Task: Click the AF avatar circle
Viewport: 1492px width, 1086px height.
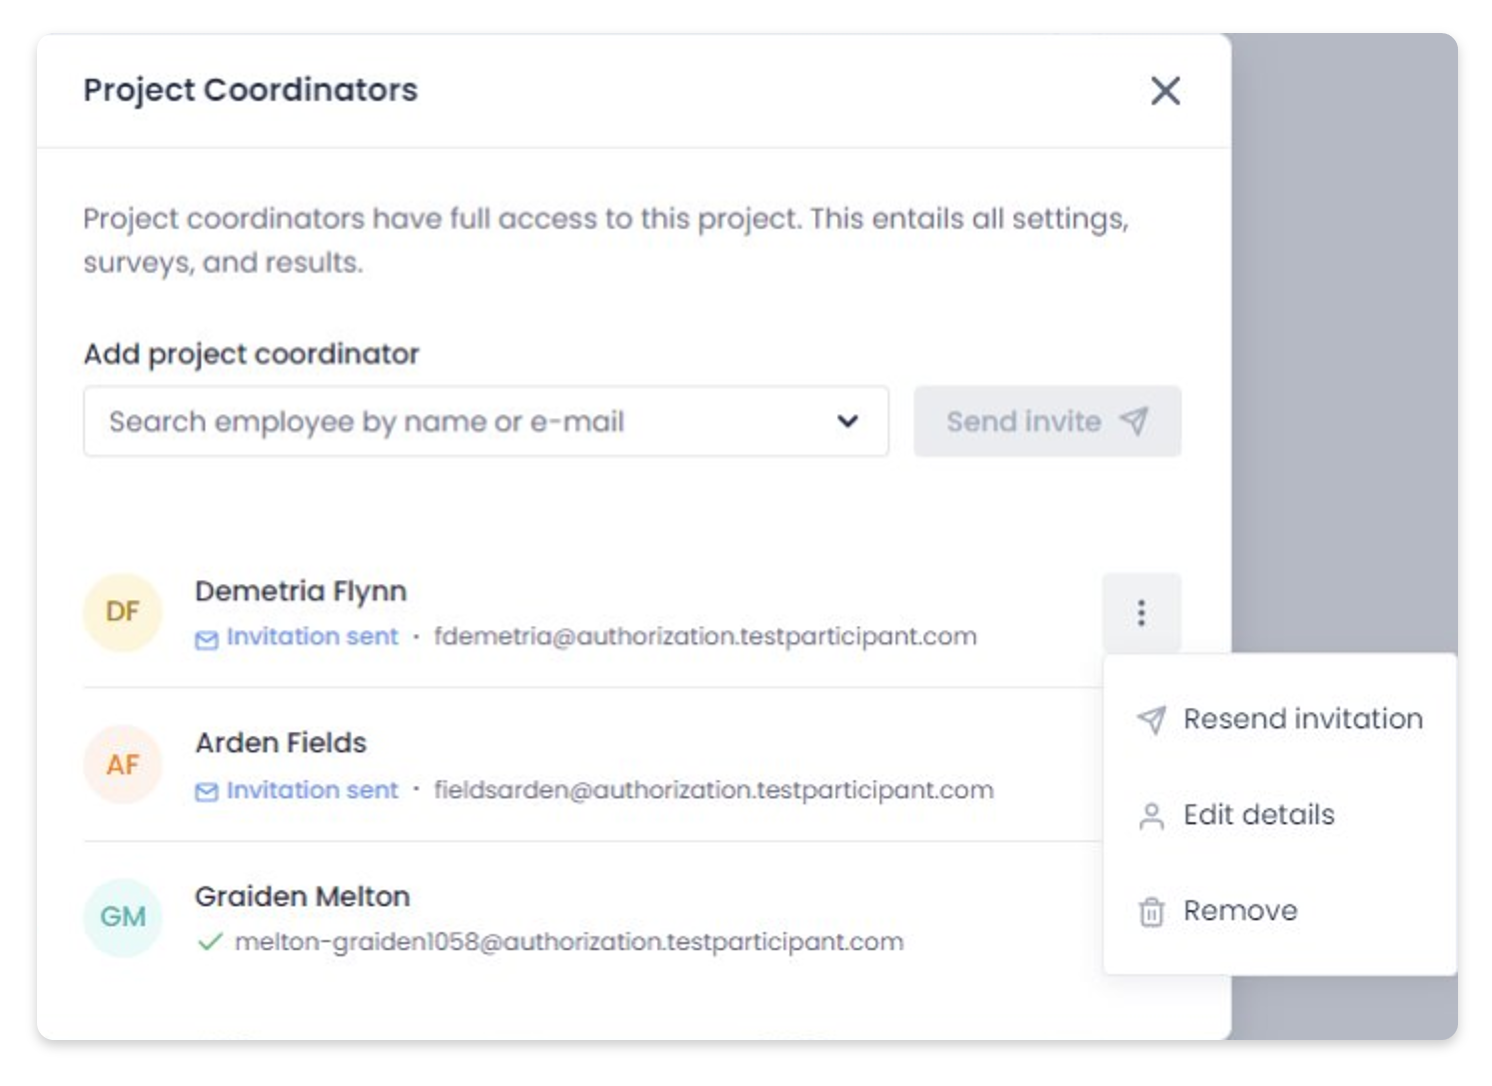Action: pyautogui.click(x=123, y=765)
